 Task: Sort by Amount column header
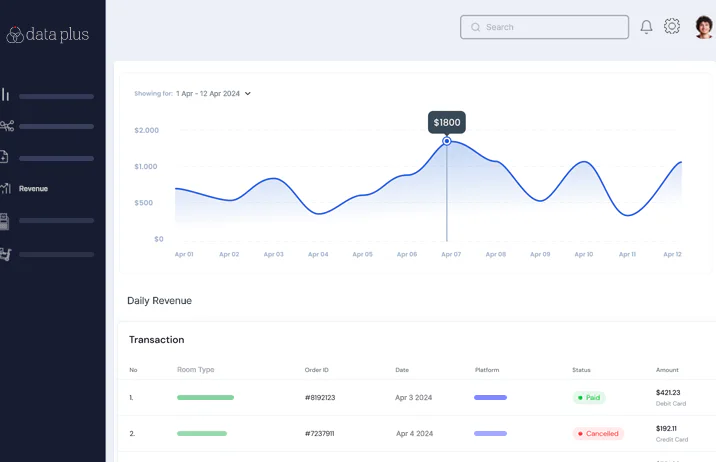667,370
